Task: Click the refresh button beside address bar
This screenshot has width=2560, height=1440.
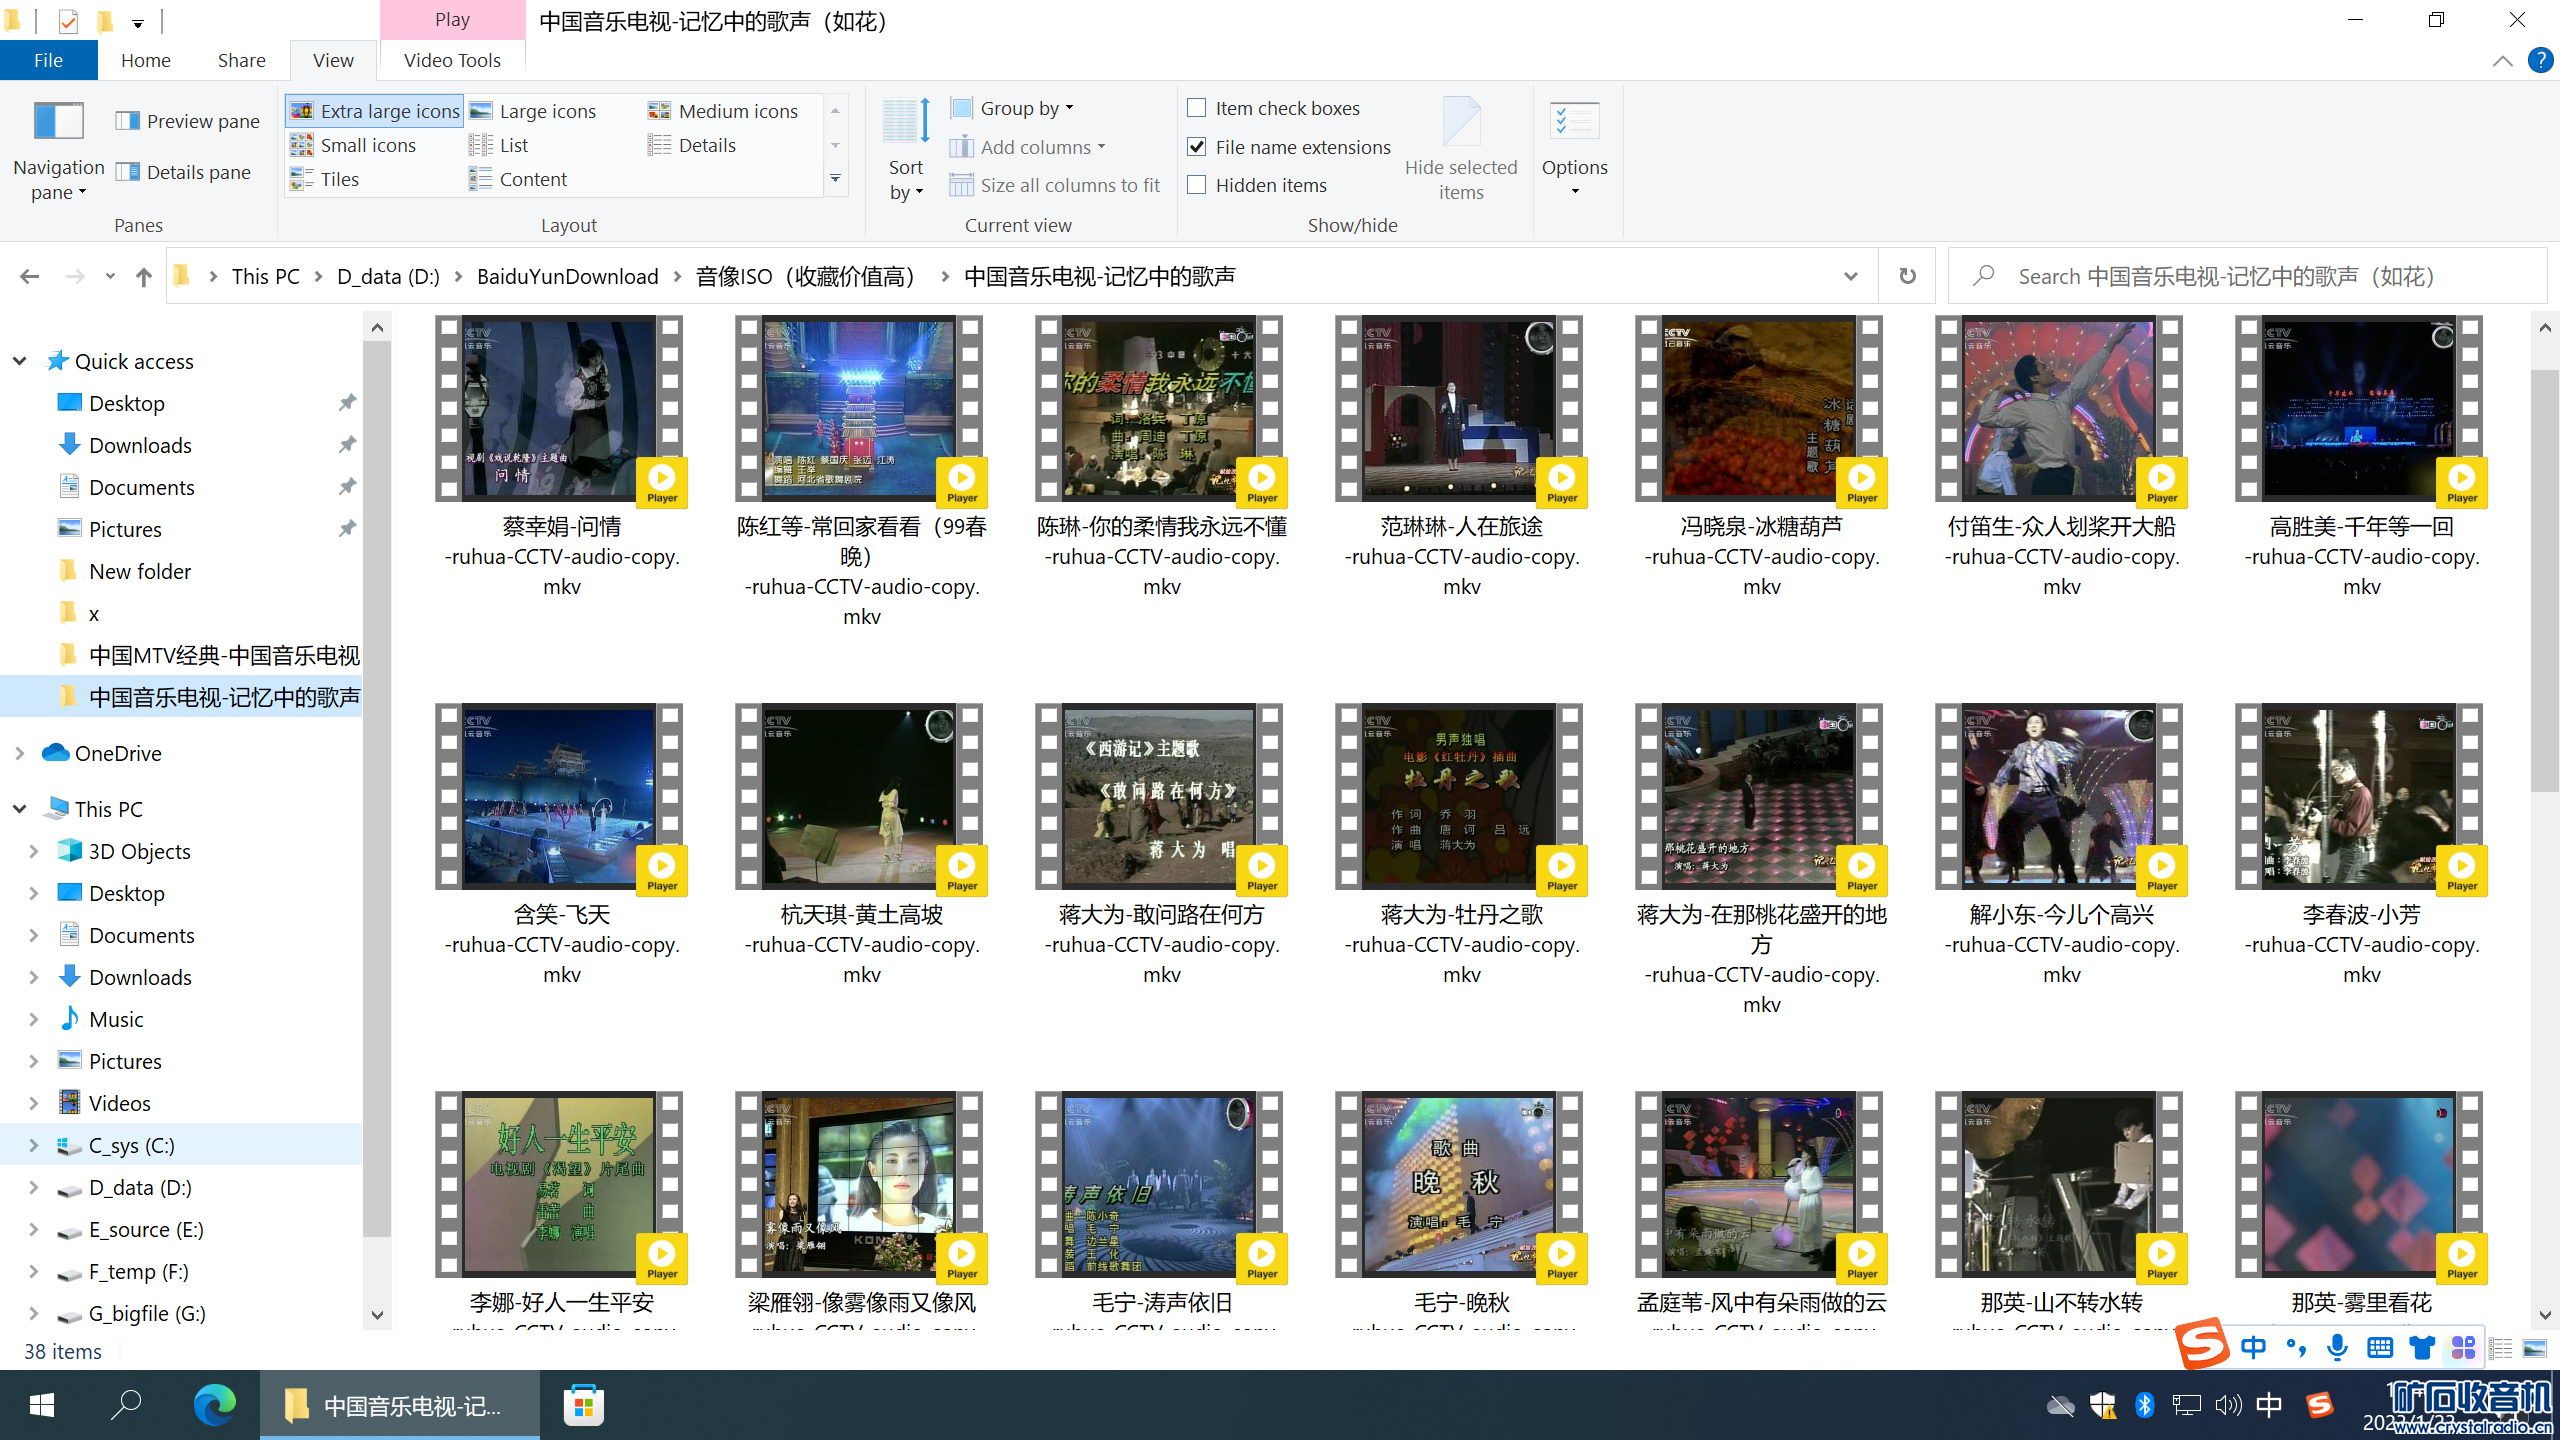Action: [x=1907, y=276]
